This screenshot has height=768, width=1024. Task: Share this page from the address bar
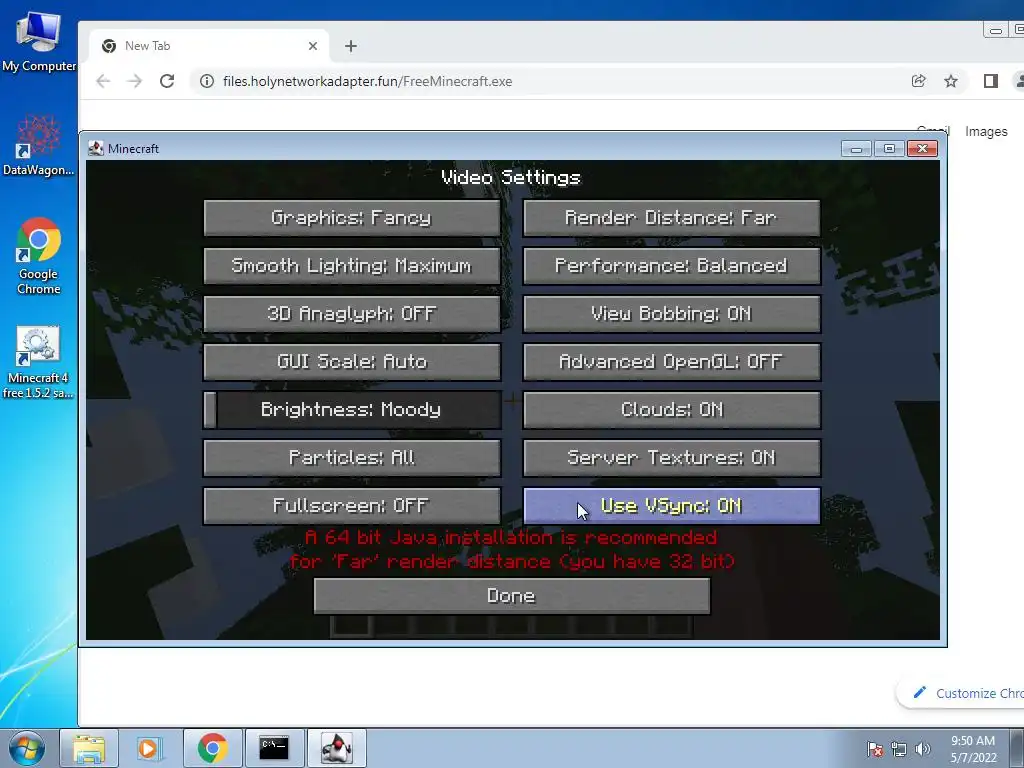[x=918, y=81]
